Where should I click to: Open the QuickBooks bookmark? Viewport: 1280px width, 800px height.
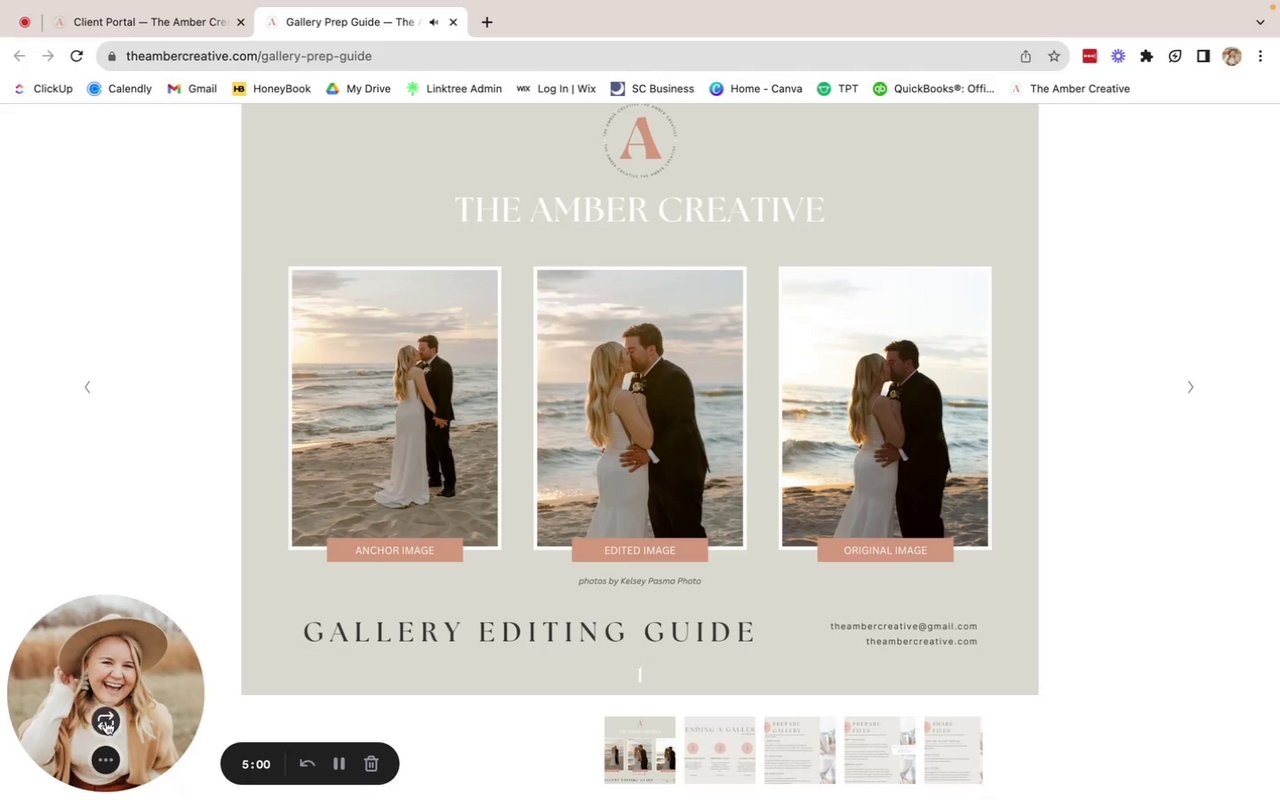click(x=934, y=89)
